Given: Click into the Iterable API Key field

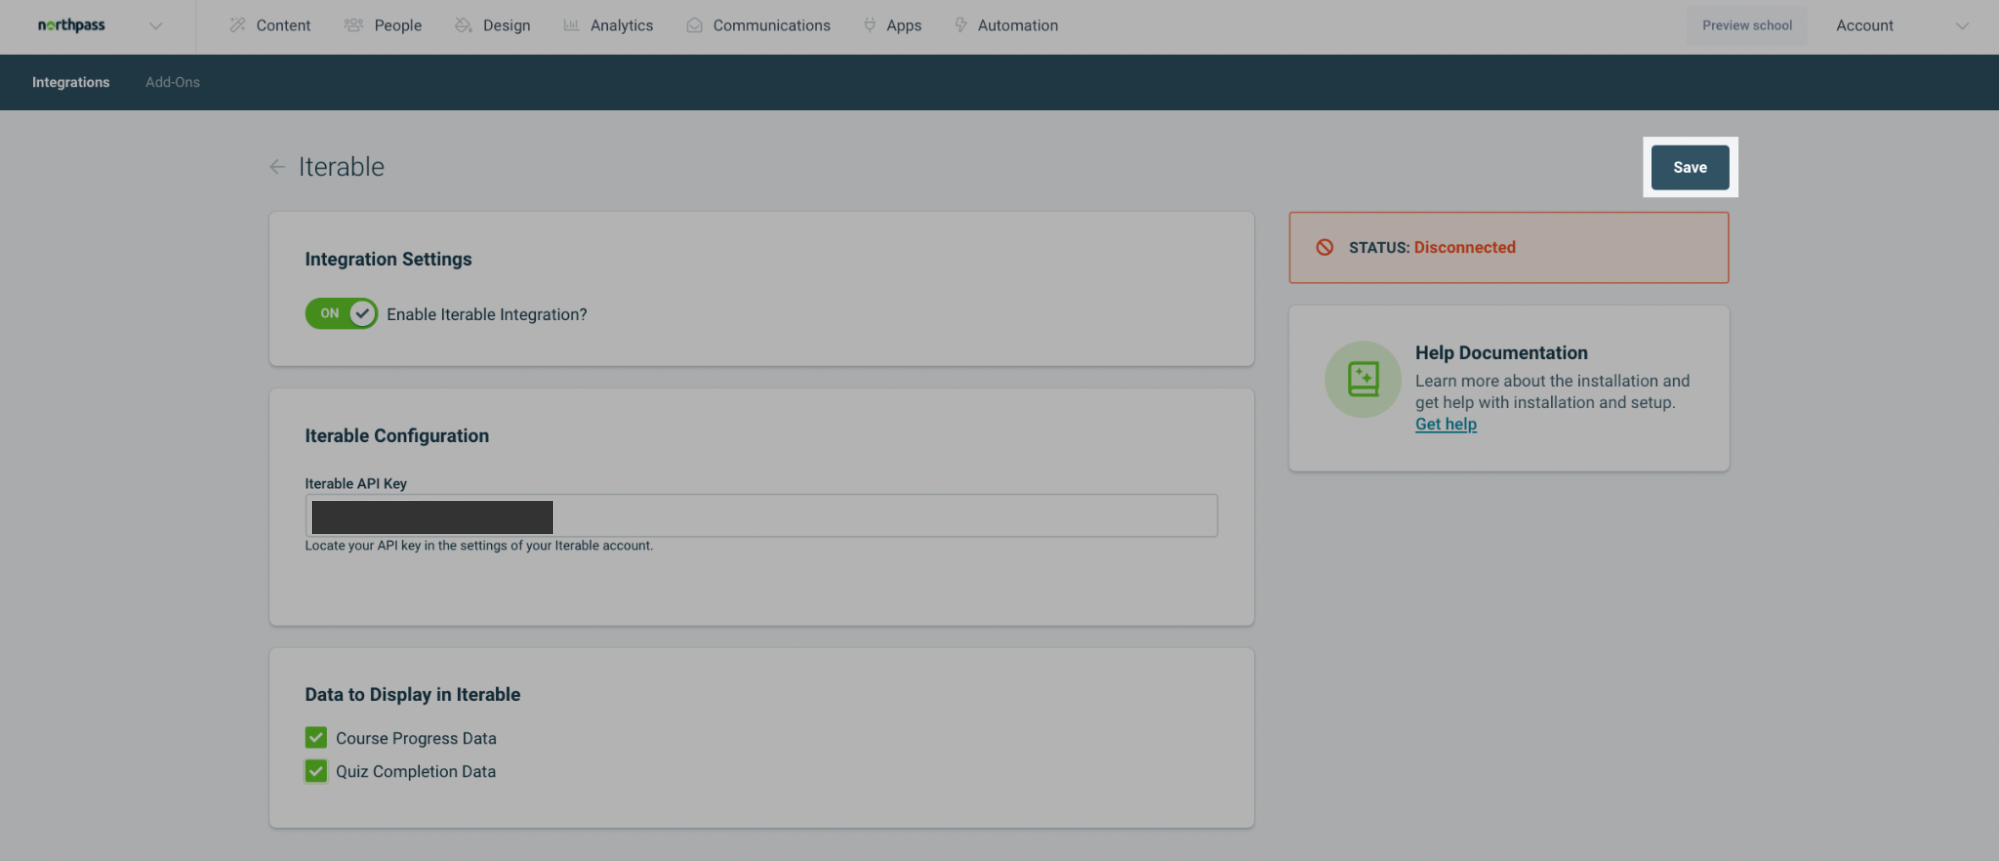Looking at the screenshot, I should (x=761, y=516).
